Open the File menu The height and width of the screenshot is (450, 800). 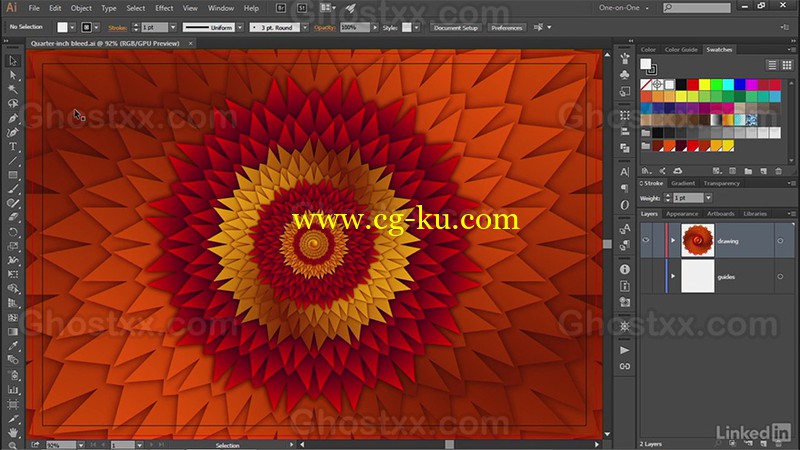[x=34, y=8]
